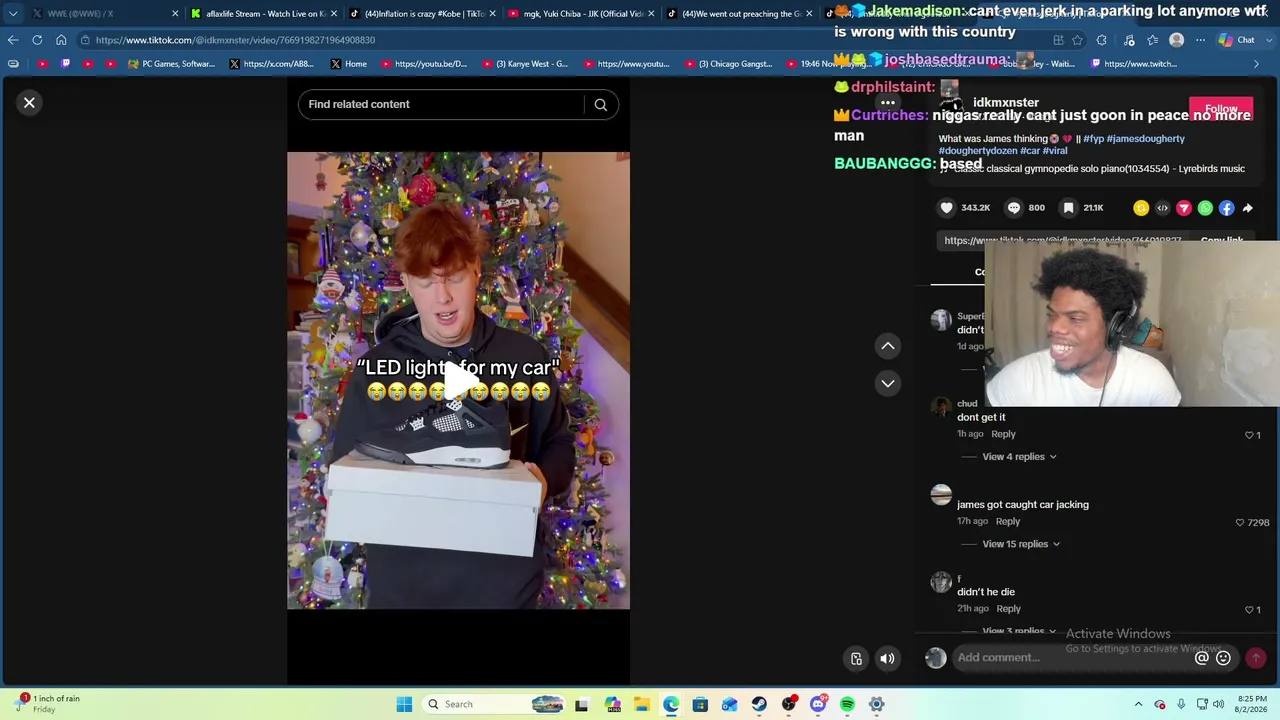This screenshot has width=1280, height=720.
Task: Open the browser home page
Action: coord(61,40)
